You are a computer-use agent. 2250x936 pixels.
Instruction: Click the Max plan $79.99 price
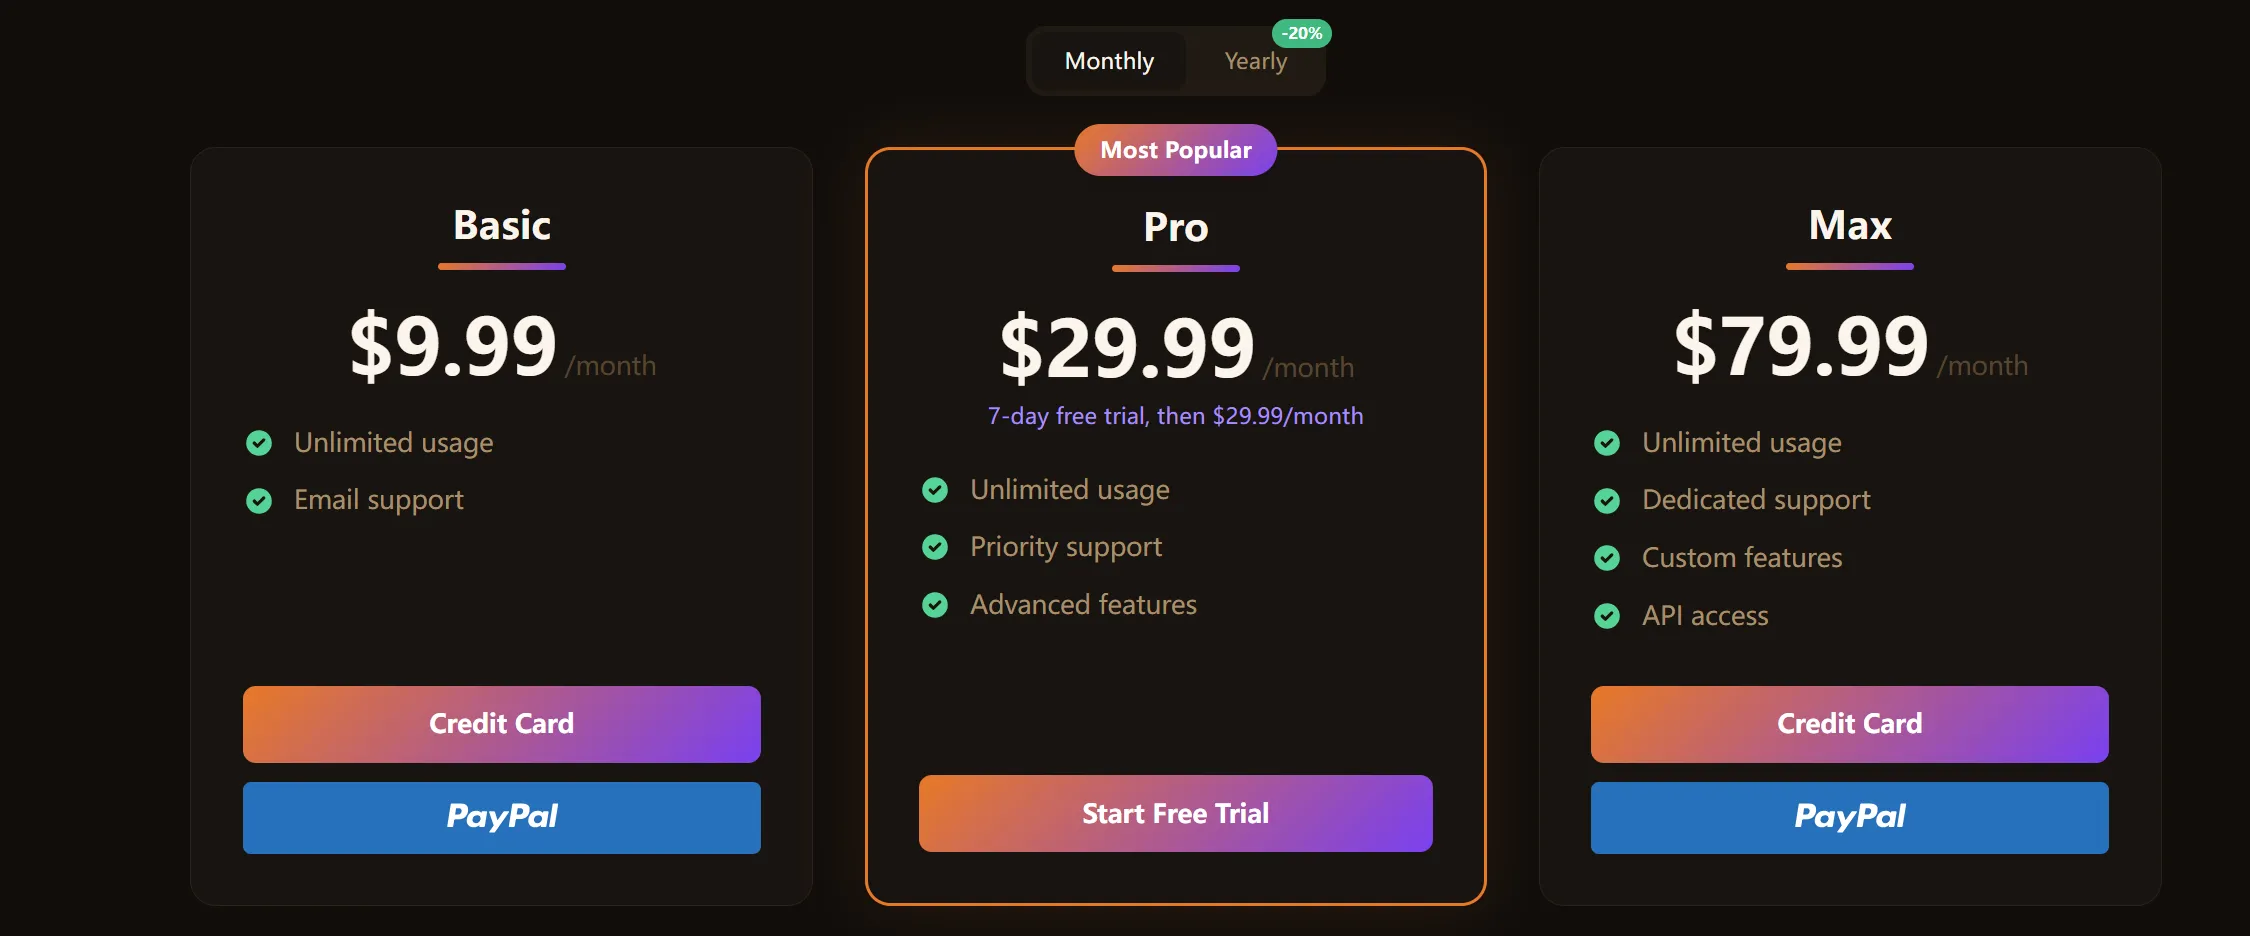coord(1801,346)
